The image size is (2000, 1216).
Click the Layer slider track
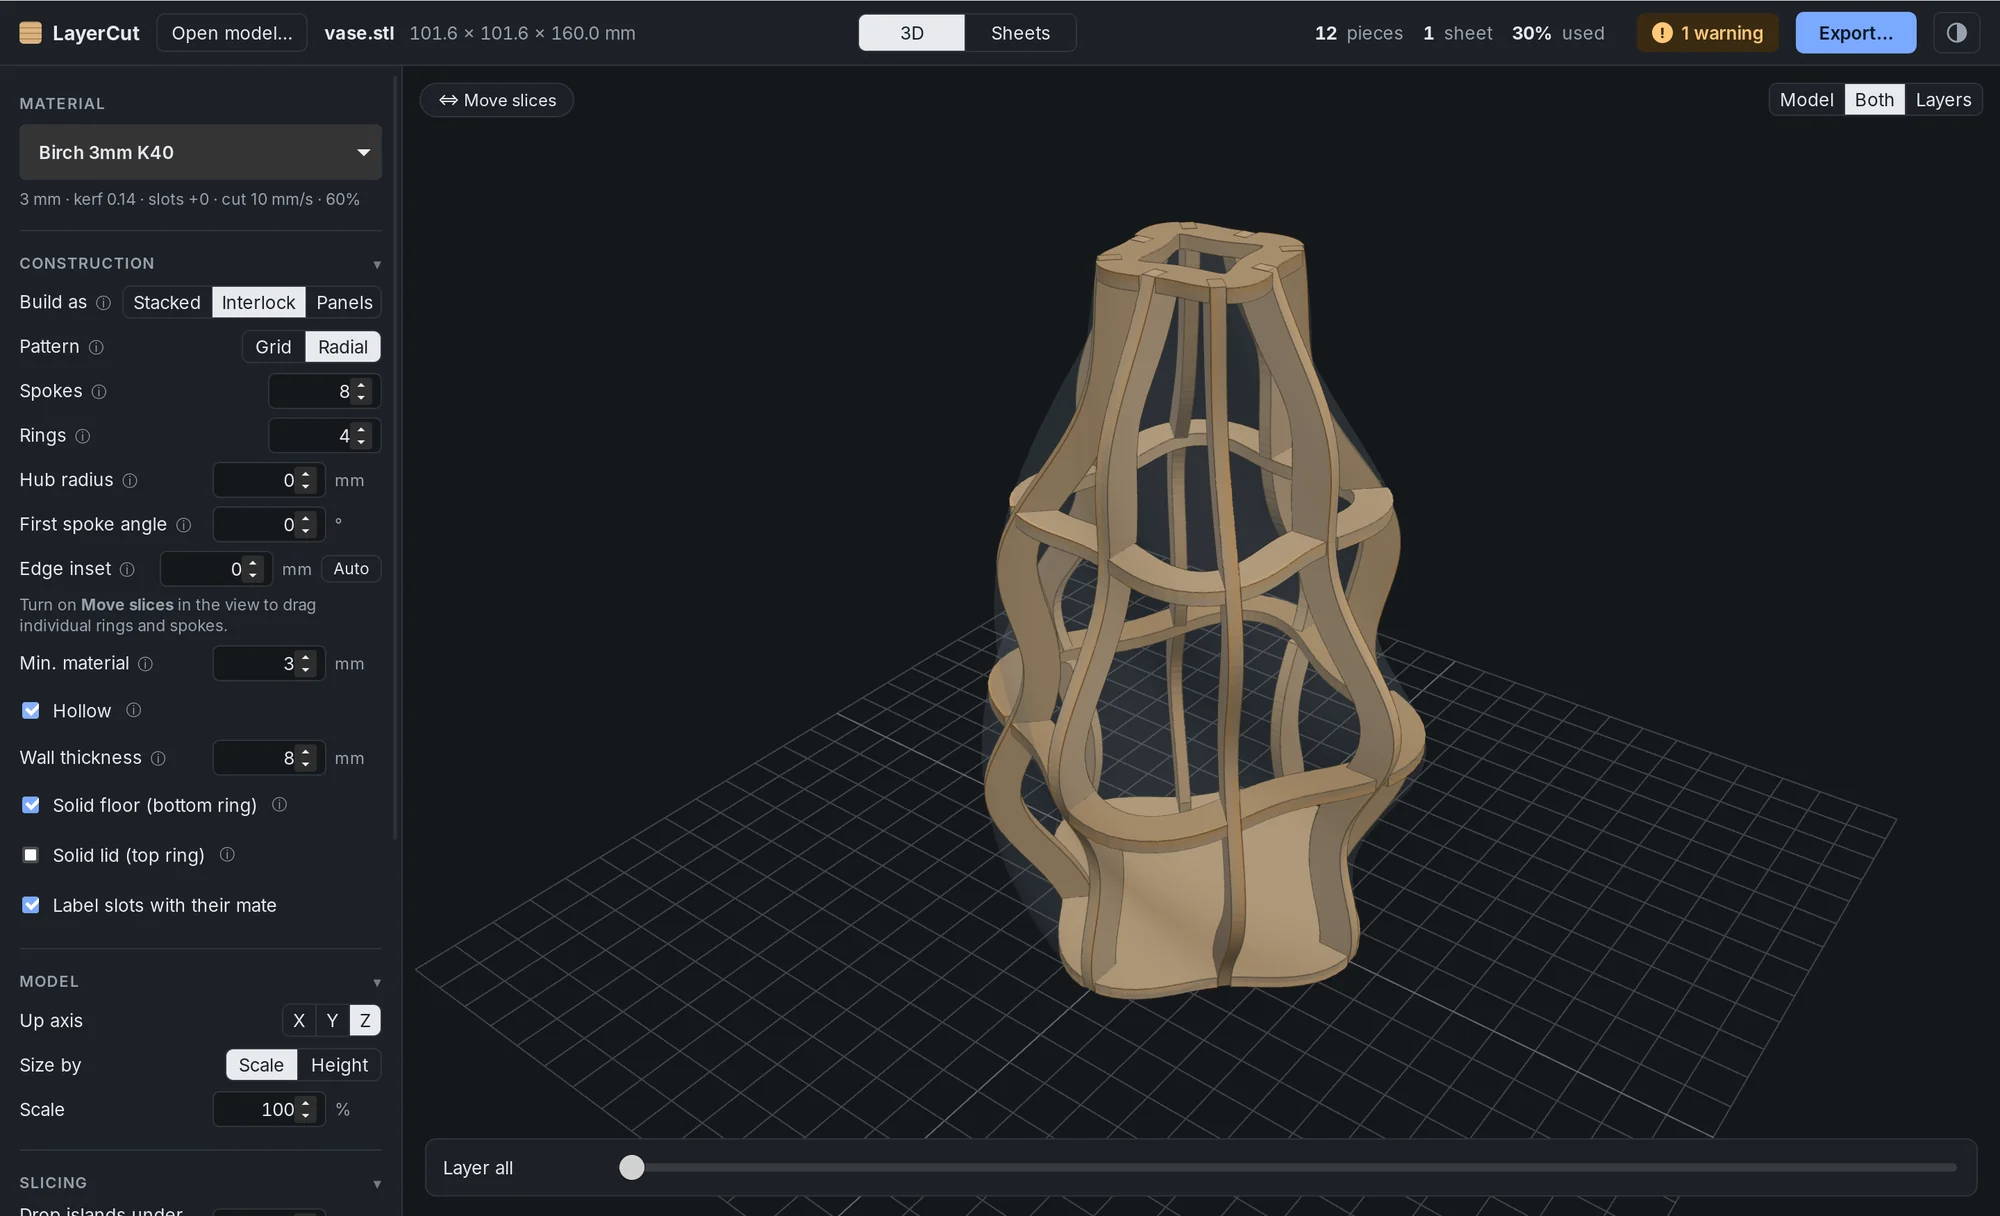click(1288, 1167)
